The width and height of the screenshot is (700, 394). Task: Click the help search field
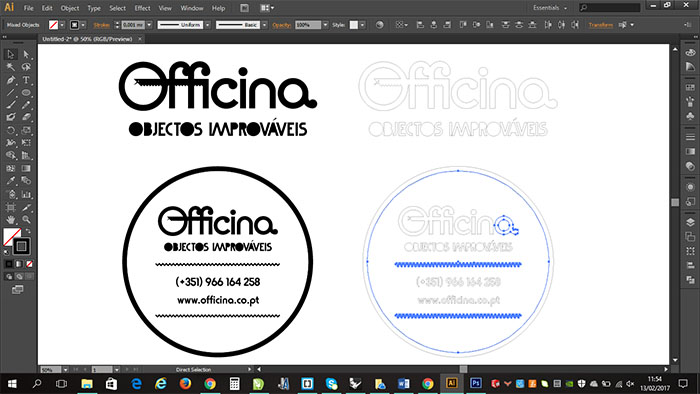[610, 8]
